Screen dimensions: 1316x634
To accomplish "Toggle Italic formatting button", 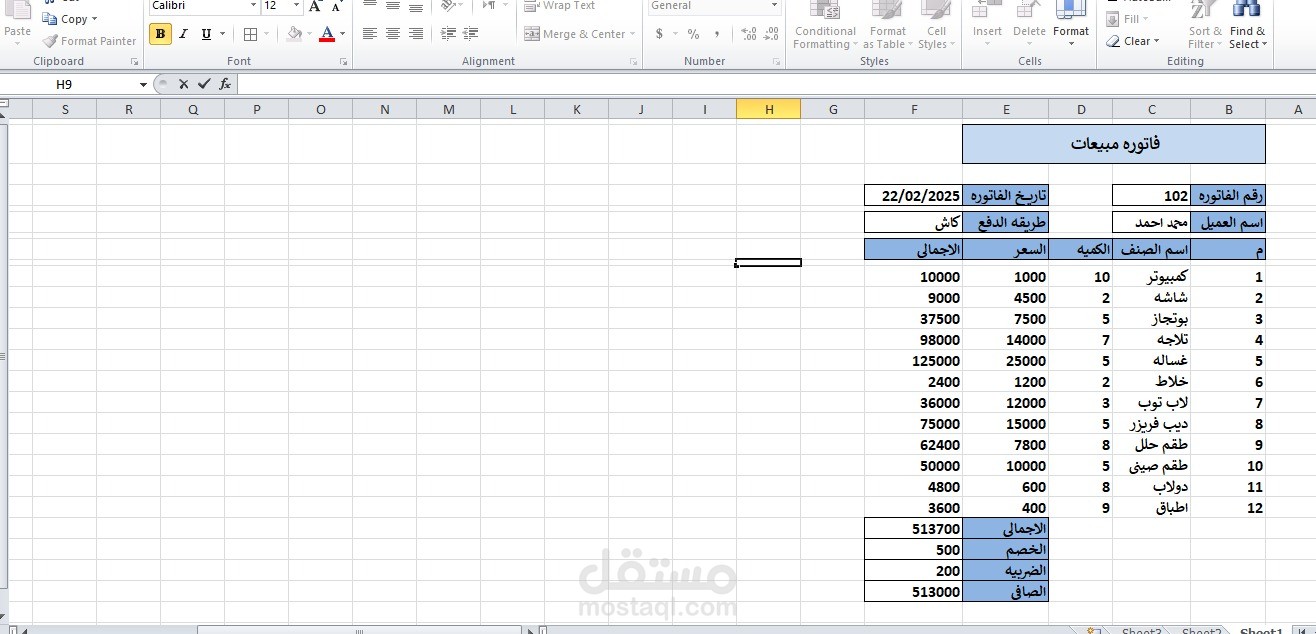I will click(x=183, y=34).
